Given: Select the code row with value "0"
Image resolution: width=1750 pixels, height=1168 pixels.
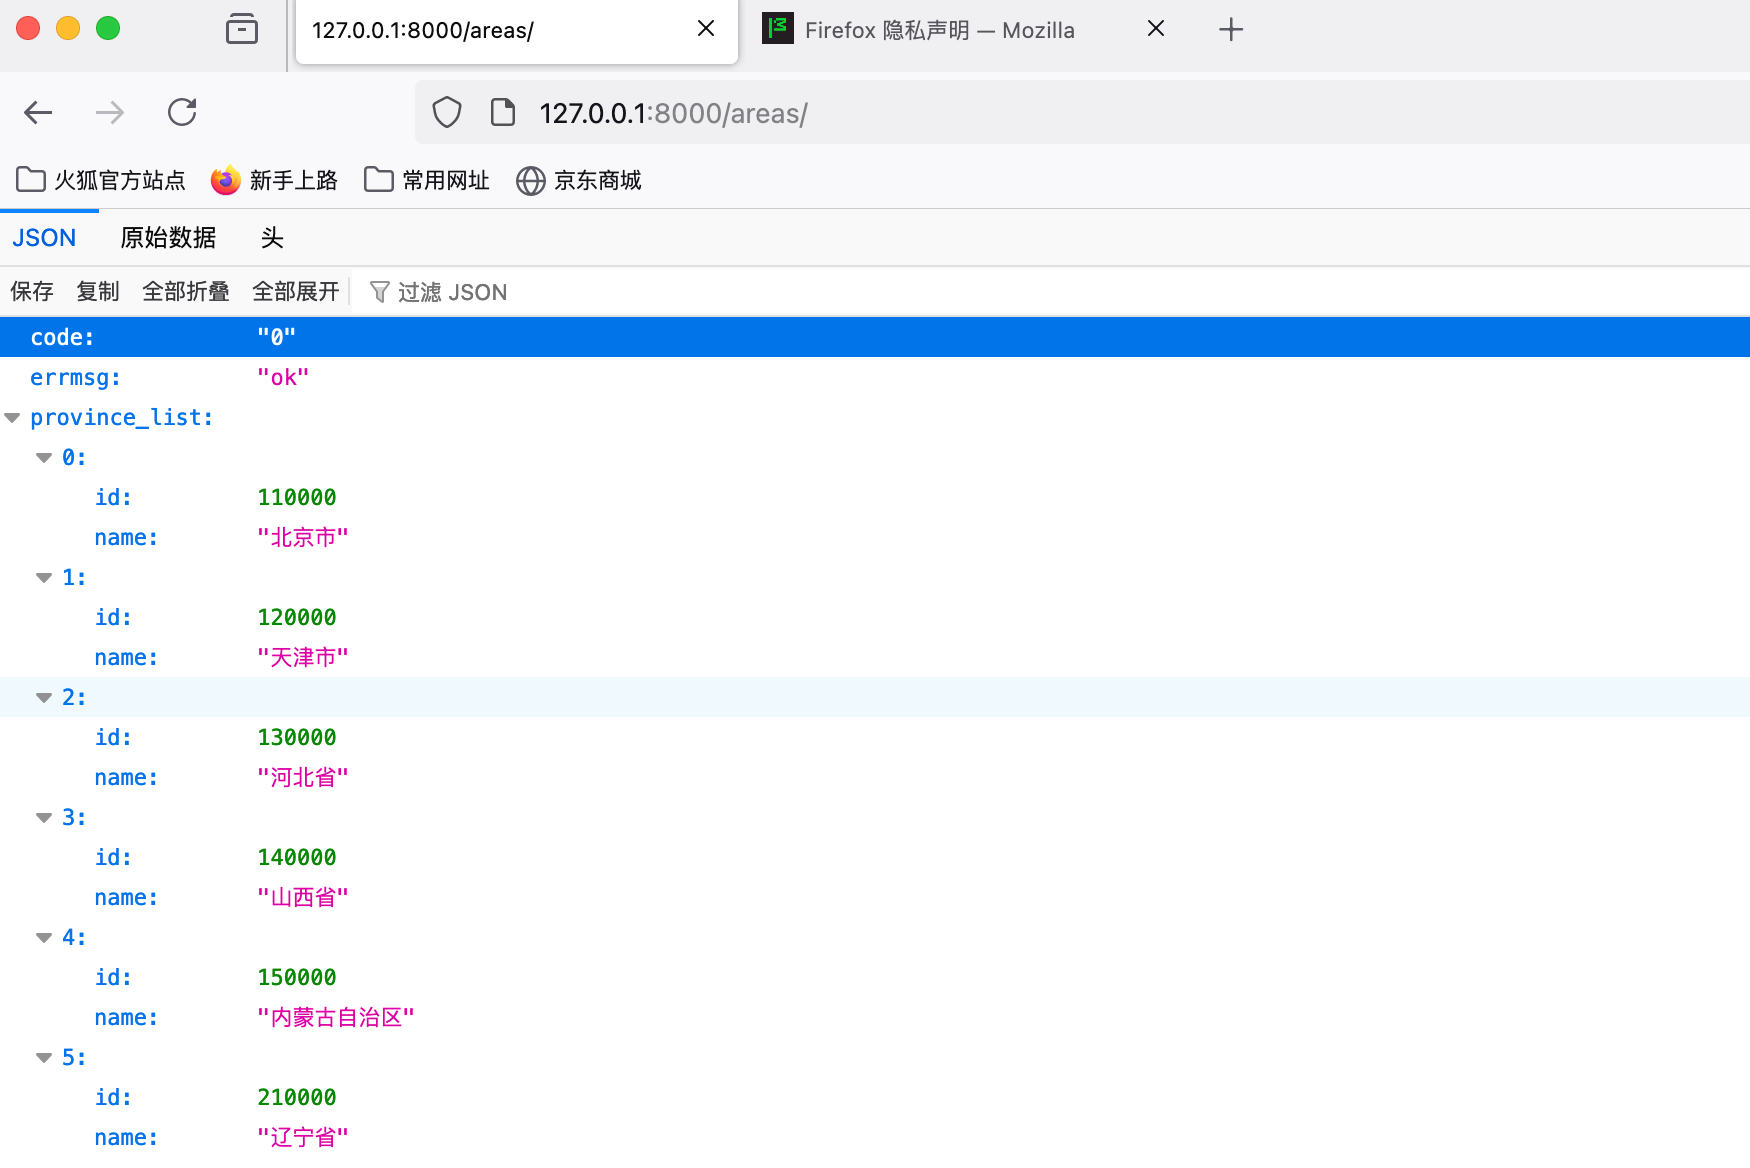Looking at the screenshot, I should [875, 337].
